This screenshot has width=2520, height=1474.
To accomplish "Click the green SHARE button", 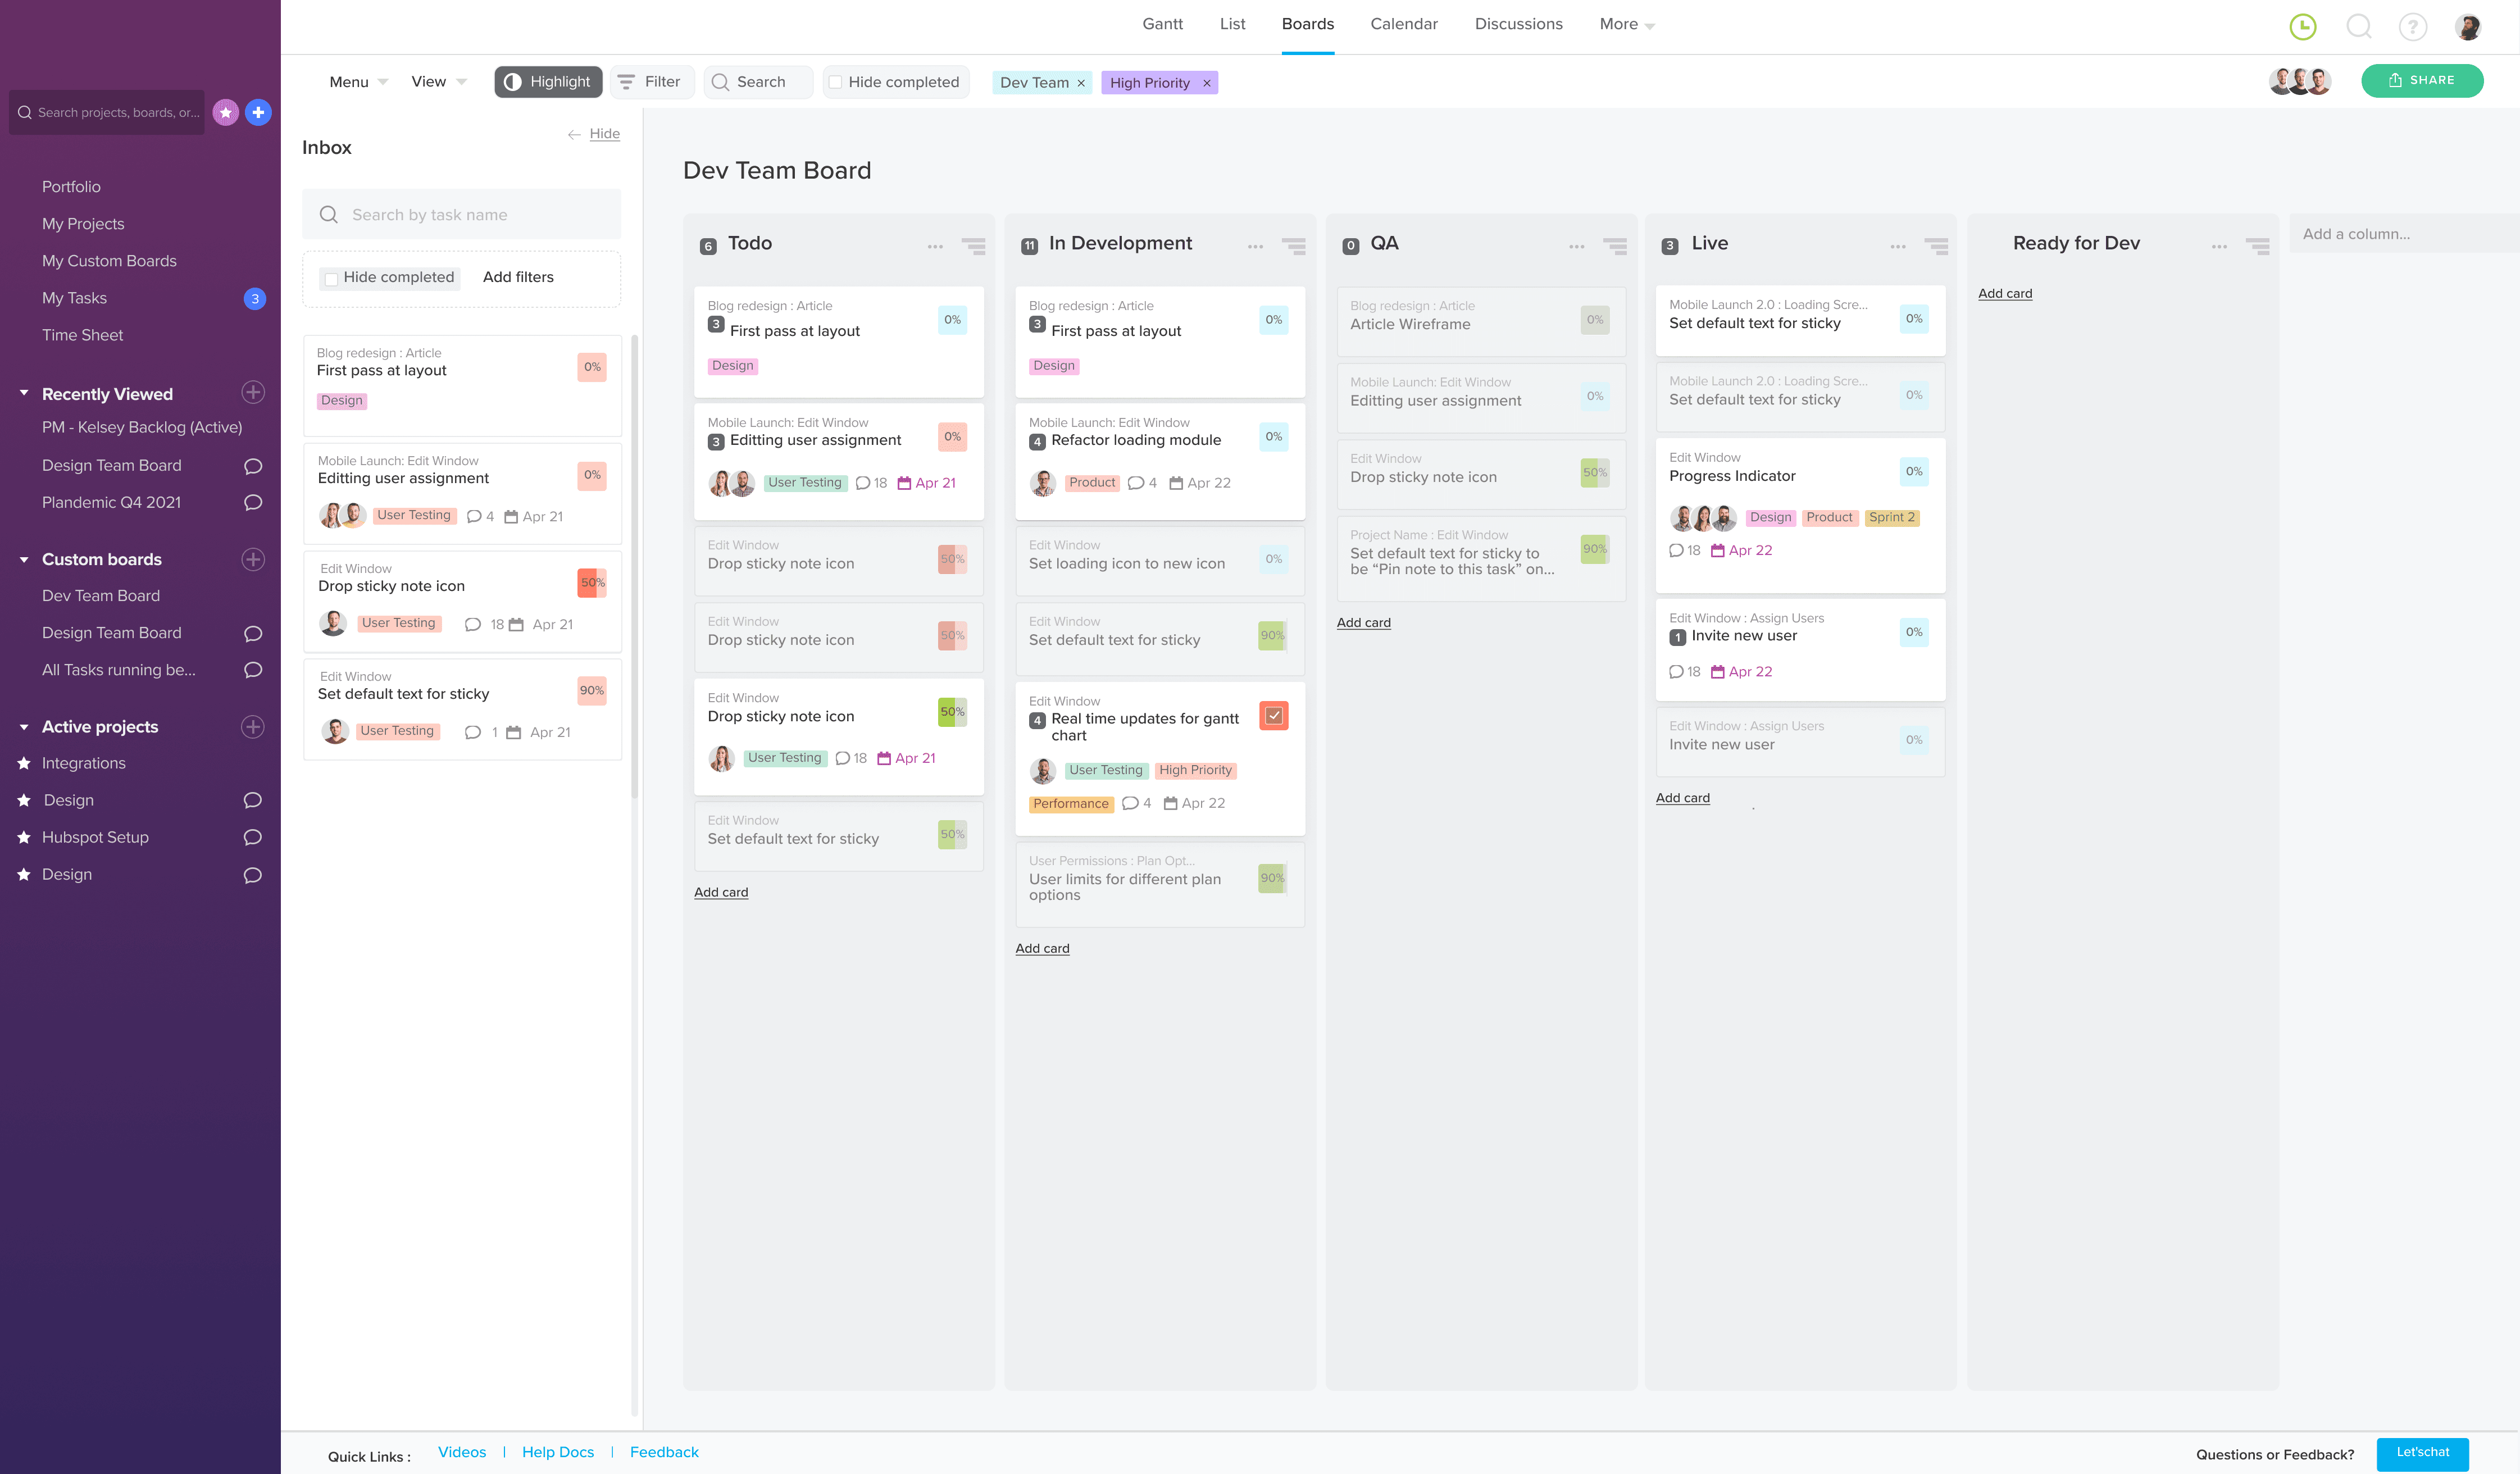I will tap(2421, 80).
